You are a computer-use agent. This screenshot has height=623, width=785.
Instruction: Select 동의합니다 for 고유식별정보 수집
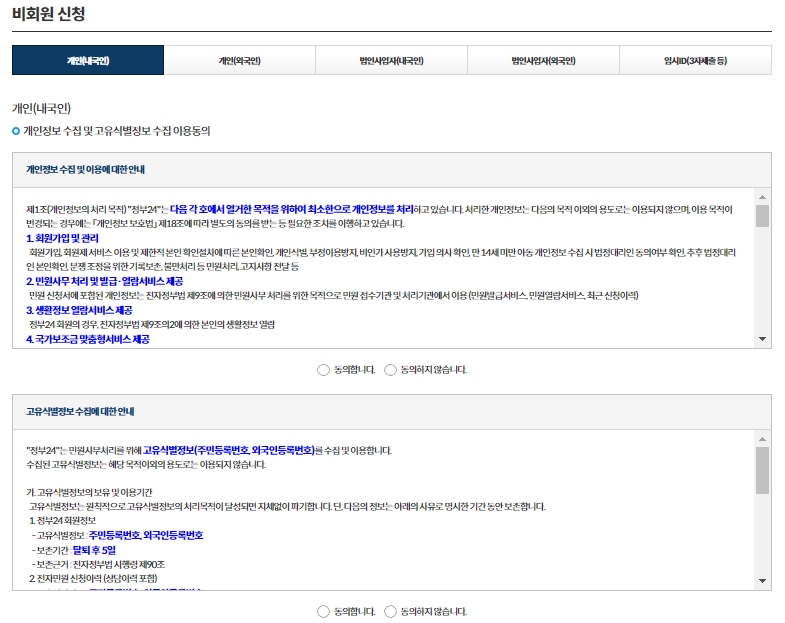click(323, 611)
